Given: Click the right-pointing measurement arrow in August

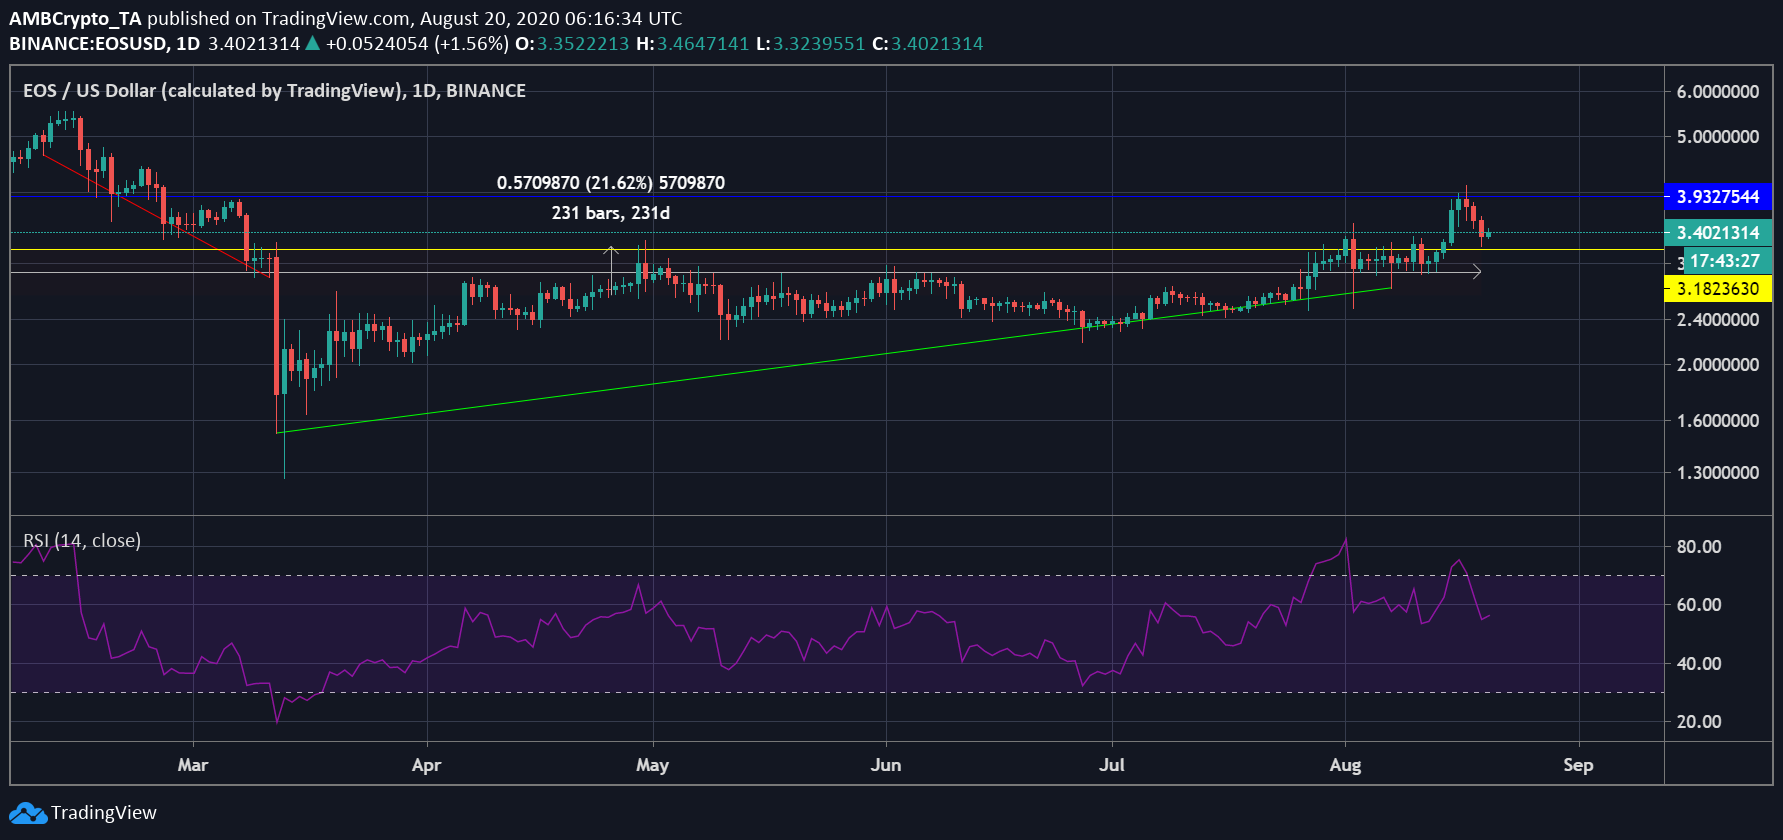Looking at the screenshot, I should pyautogui.click(x=1476, y=271).
